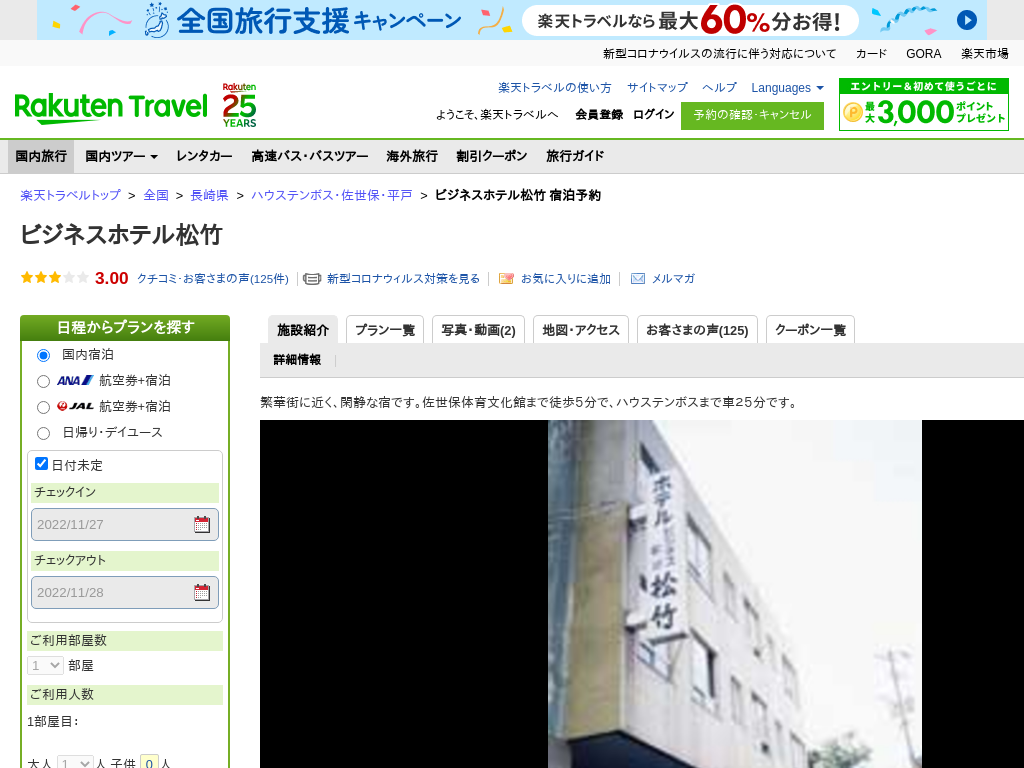Open カード link in top bar

point(871,54)
